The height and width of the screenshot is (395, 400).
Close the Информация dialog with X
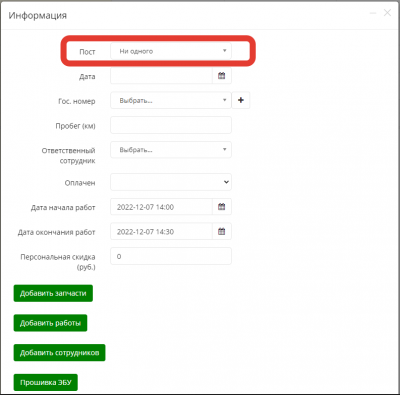[387, 13]
